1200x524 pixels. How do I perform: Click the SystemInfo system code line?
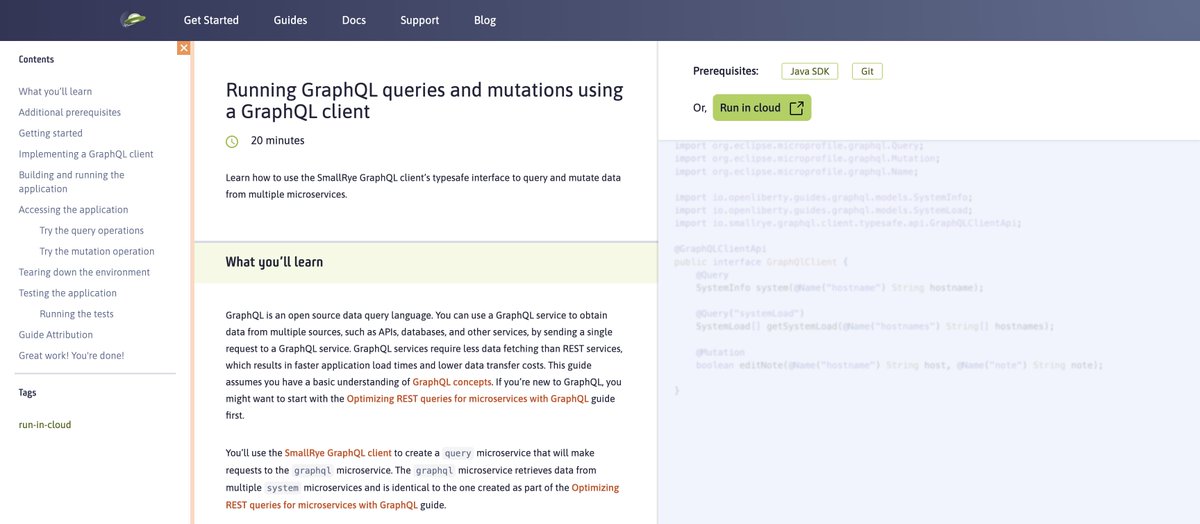(840, 288)
